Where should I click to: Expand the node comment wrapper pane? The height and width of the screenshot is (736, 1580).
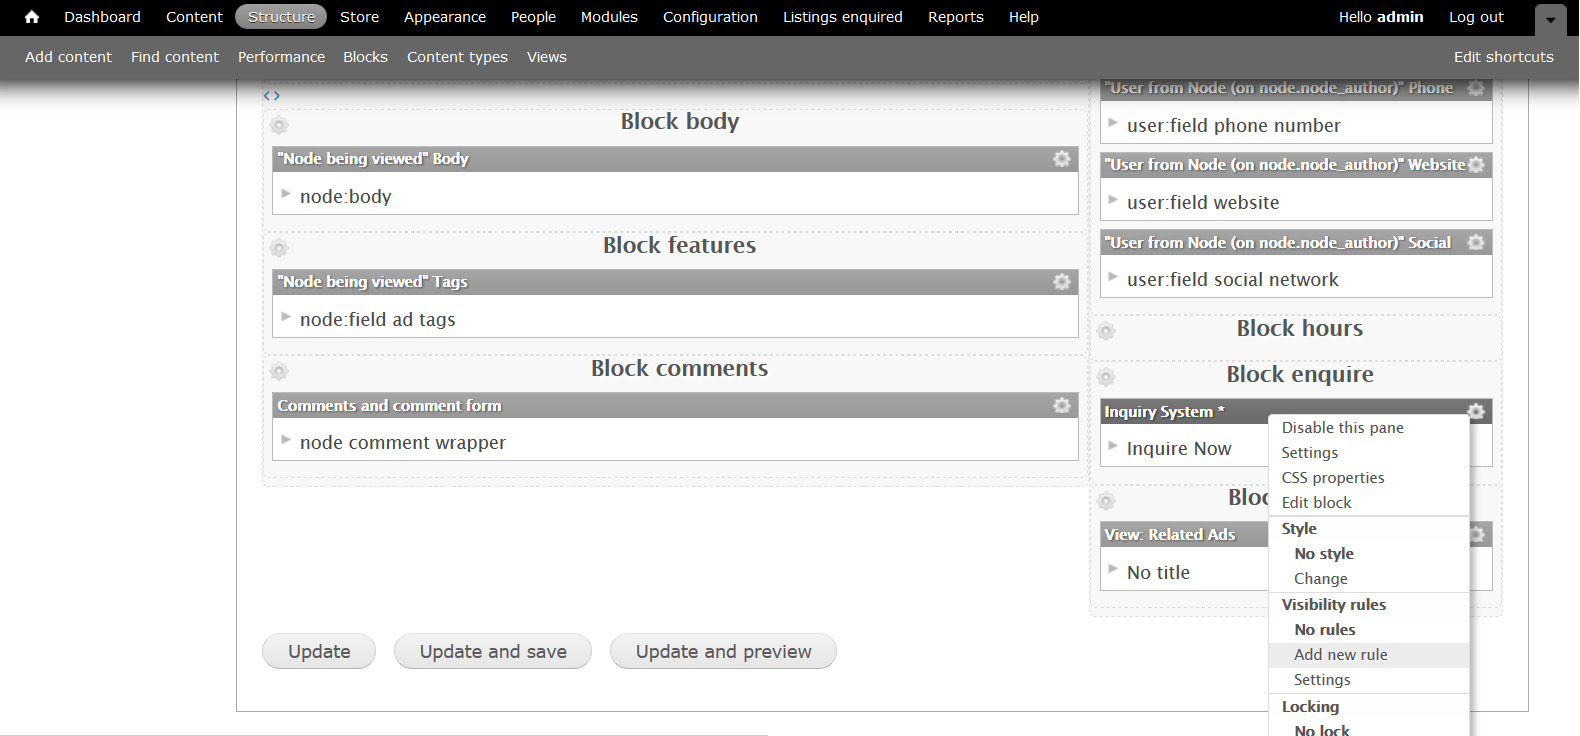point(286,440)
